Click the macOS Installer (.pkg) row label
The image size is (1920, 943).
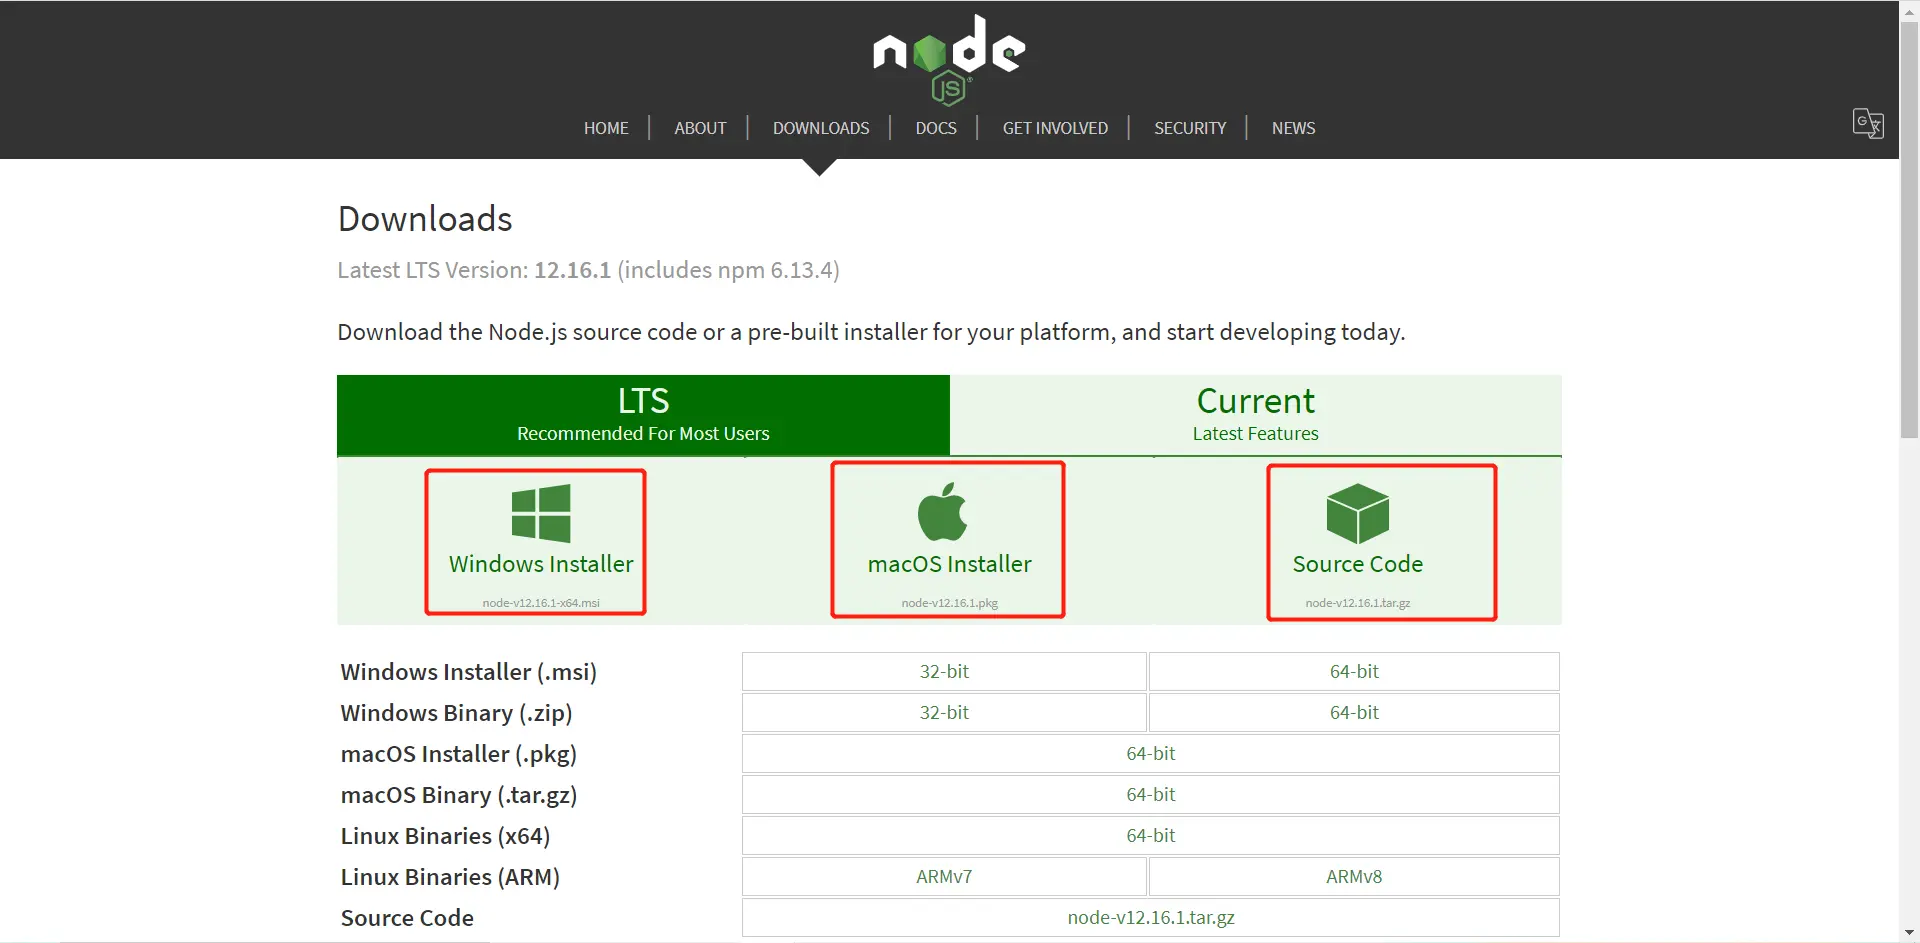459,754
